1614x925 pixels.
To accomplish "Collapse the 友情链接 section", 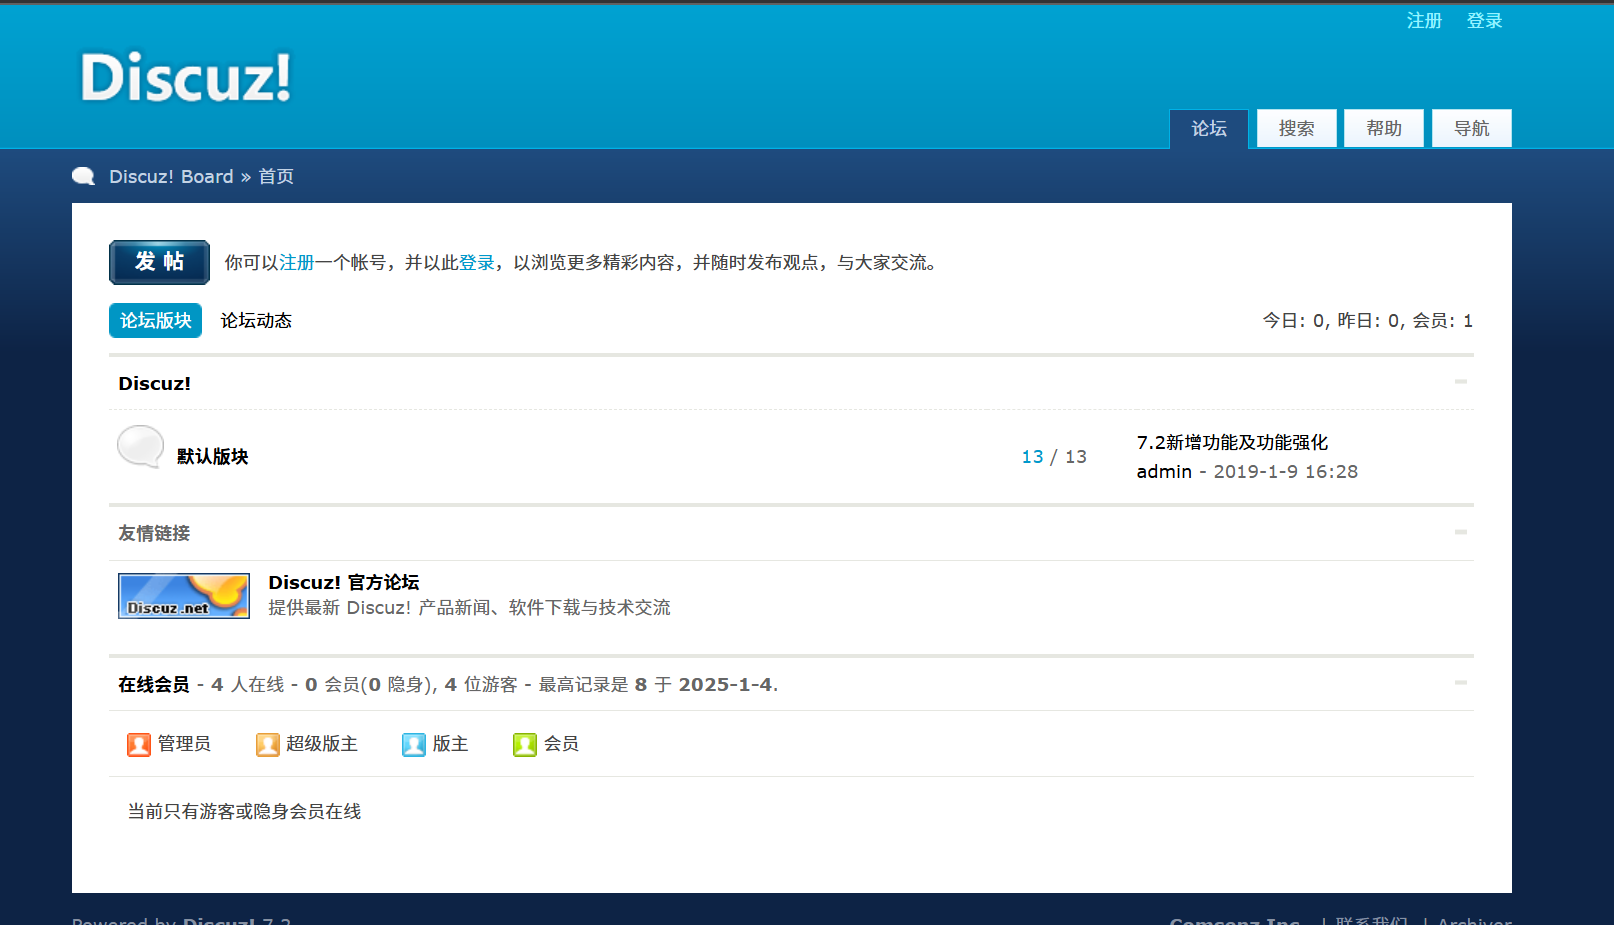I will pyautogui.click(x=1461, y=532).
